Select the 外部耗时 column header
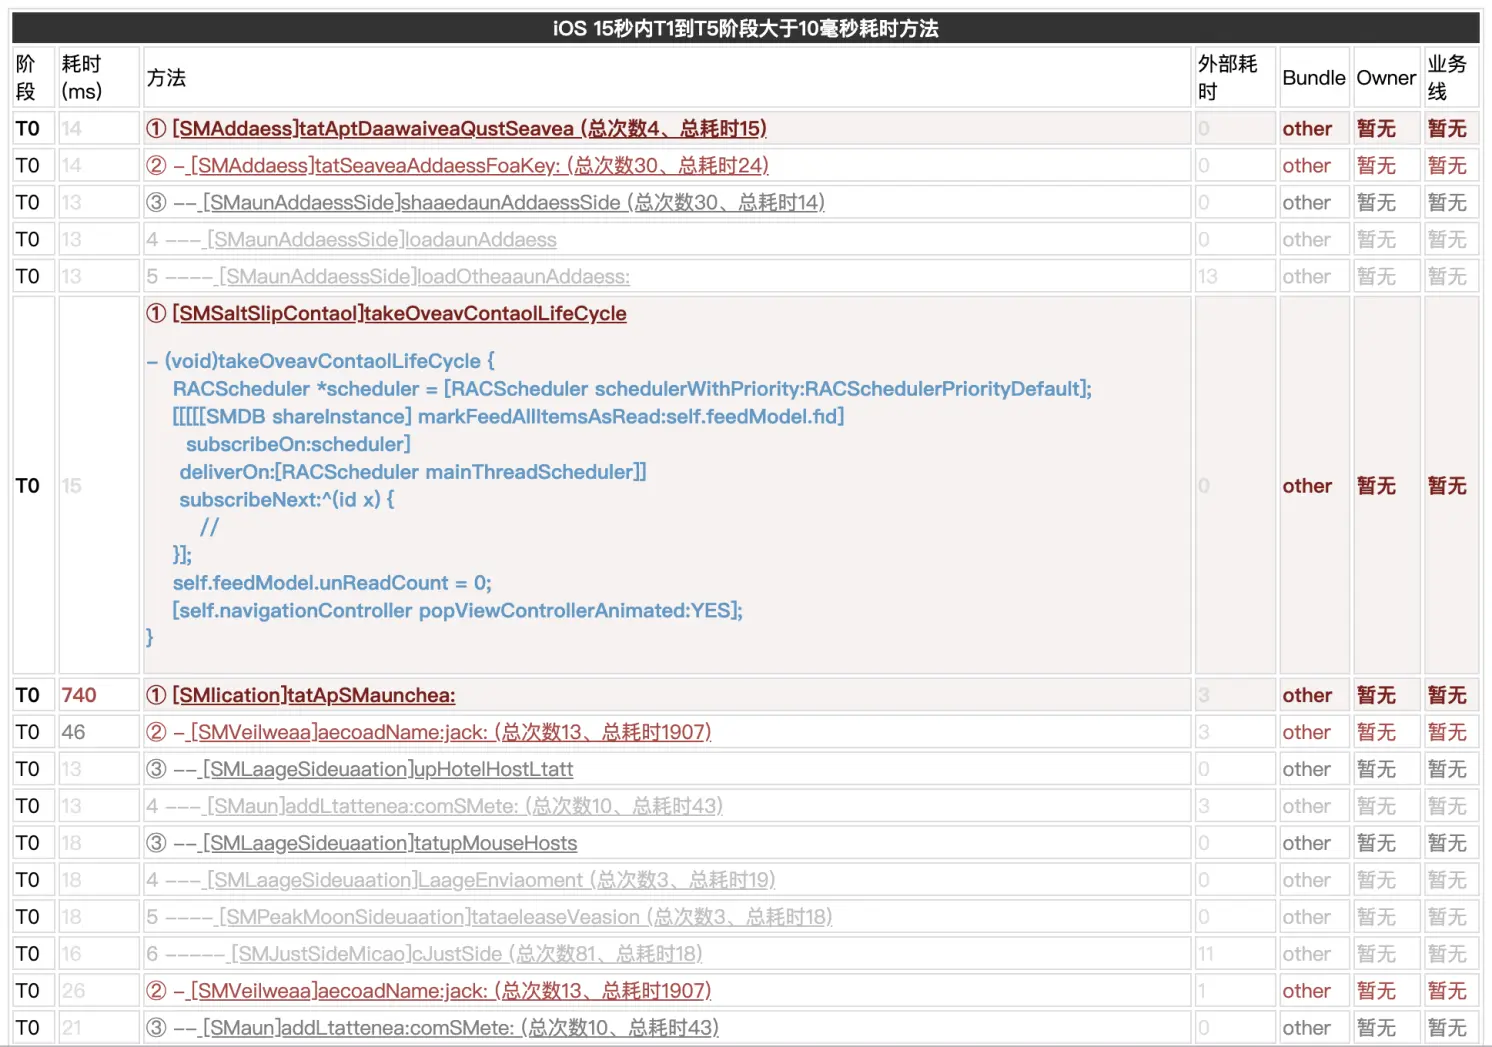The width and height of the screenshot is (1492, 1047). [1228, 78]
